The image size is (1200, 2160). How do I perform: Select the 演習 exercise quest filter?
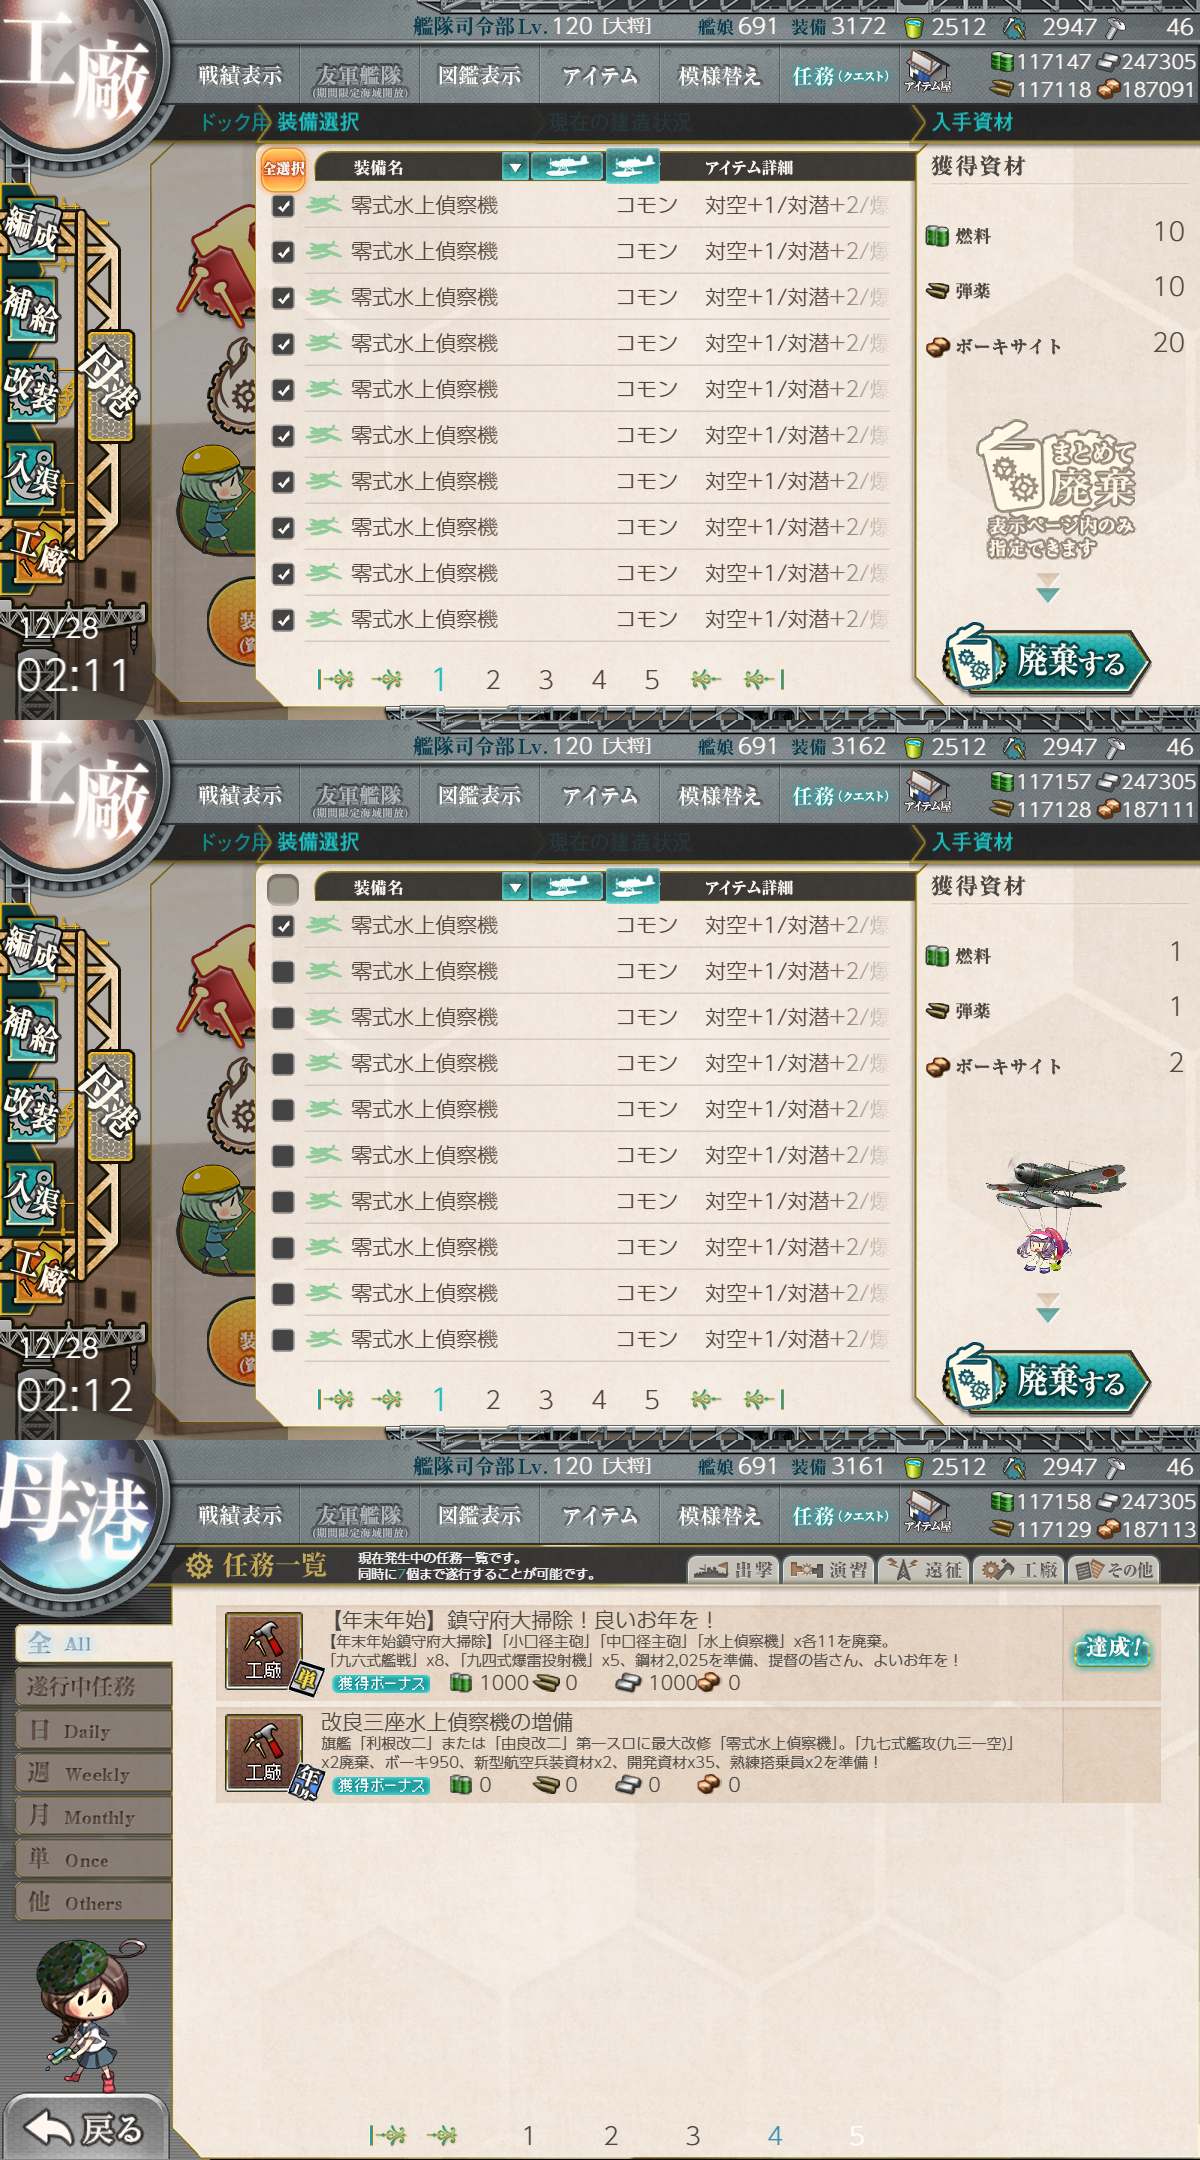click(828, 1569)
